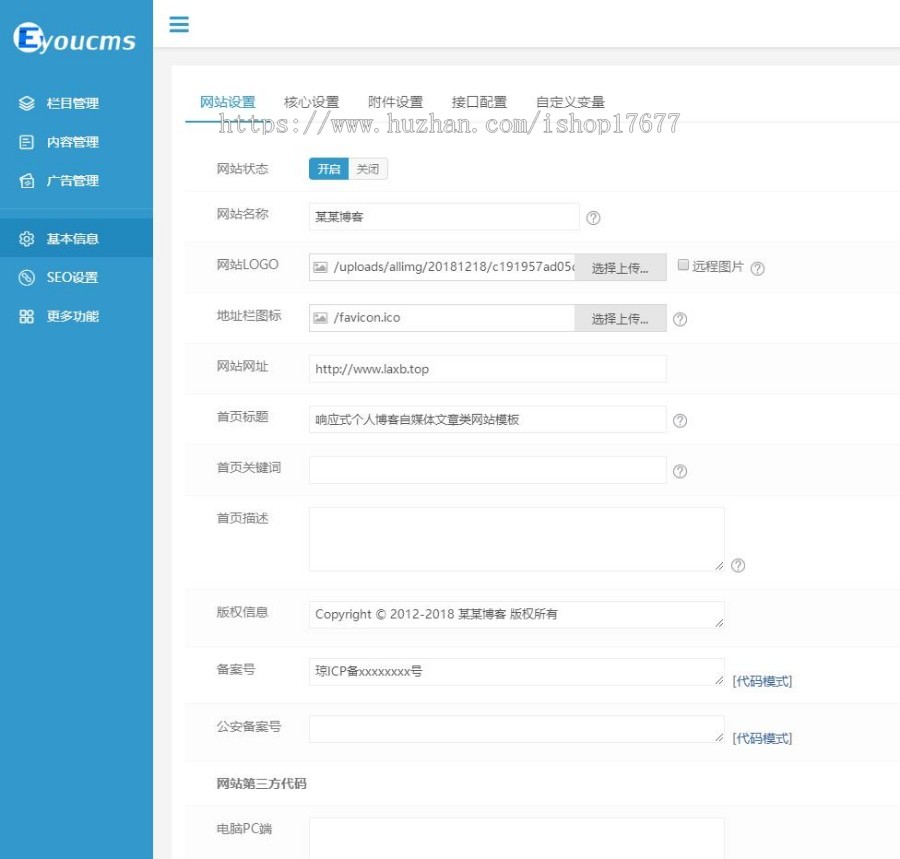Click the 备案号 textarea
900x859 pixels.
point(517,671)
